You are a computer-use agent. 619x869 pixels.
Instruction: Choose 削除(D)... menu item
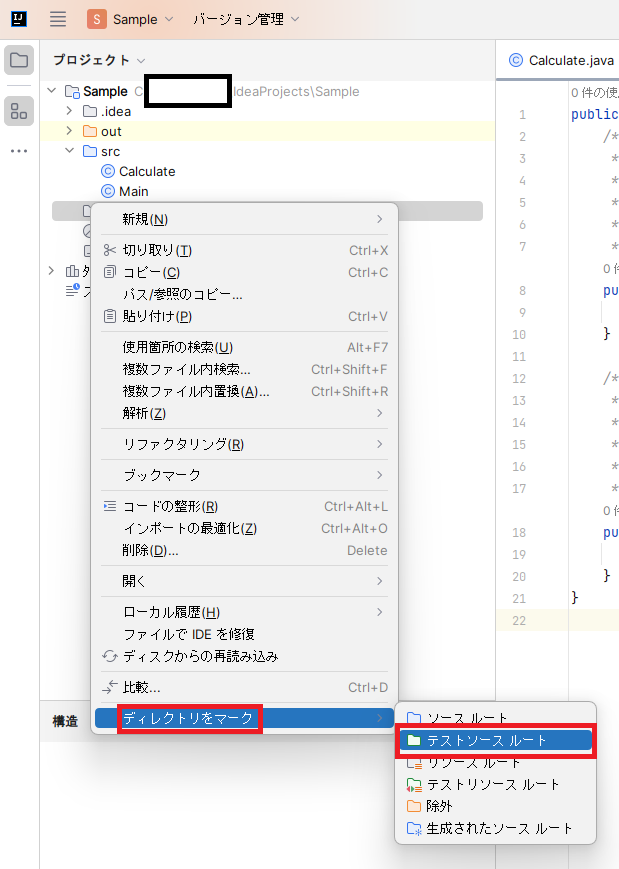coord(244,550)
